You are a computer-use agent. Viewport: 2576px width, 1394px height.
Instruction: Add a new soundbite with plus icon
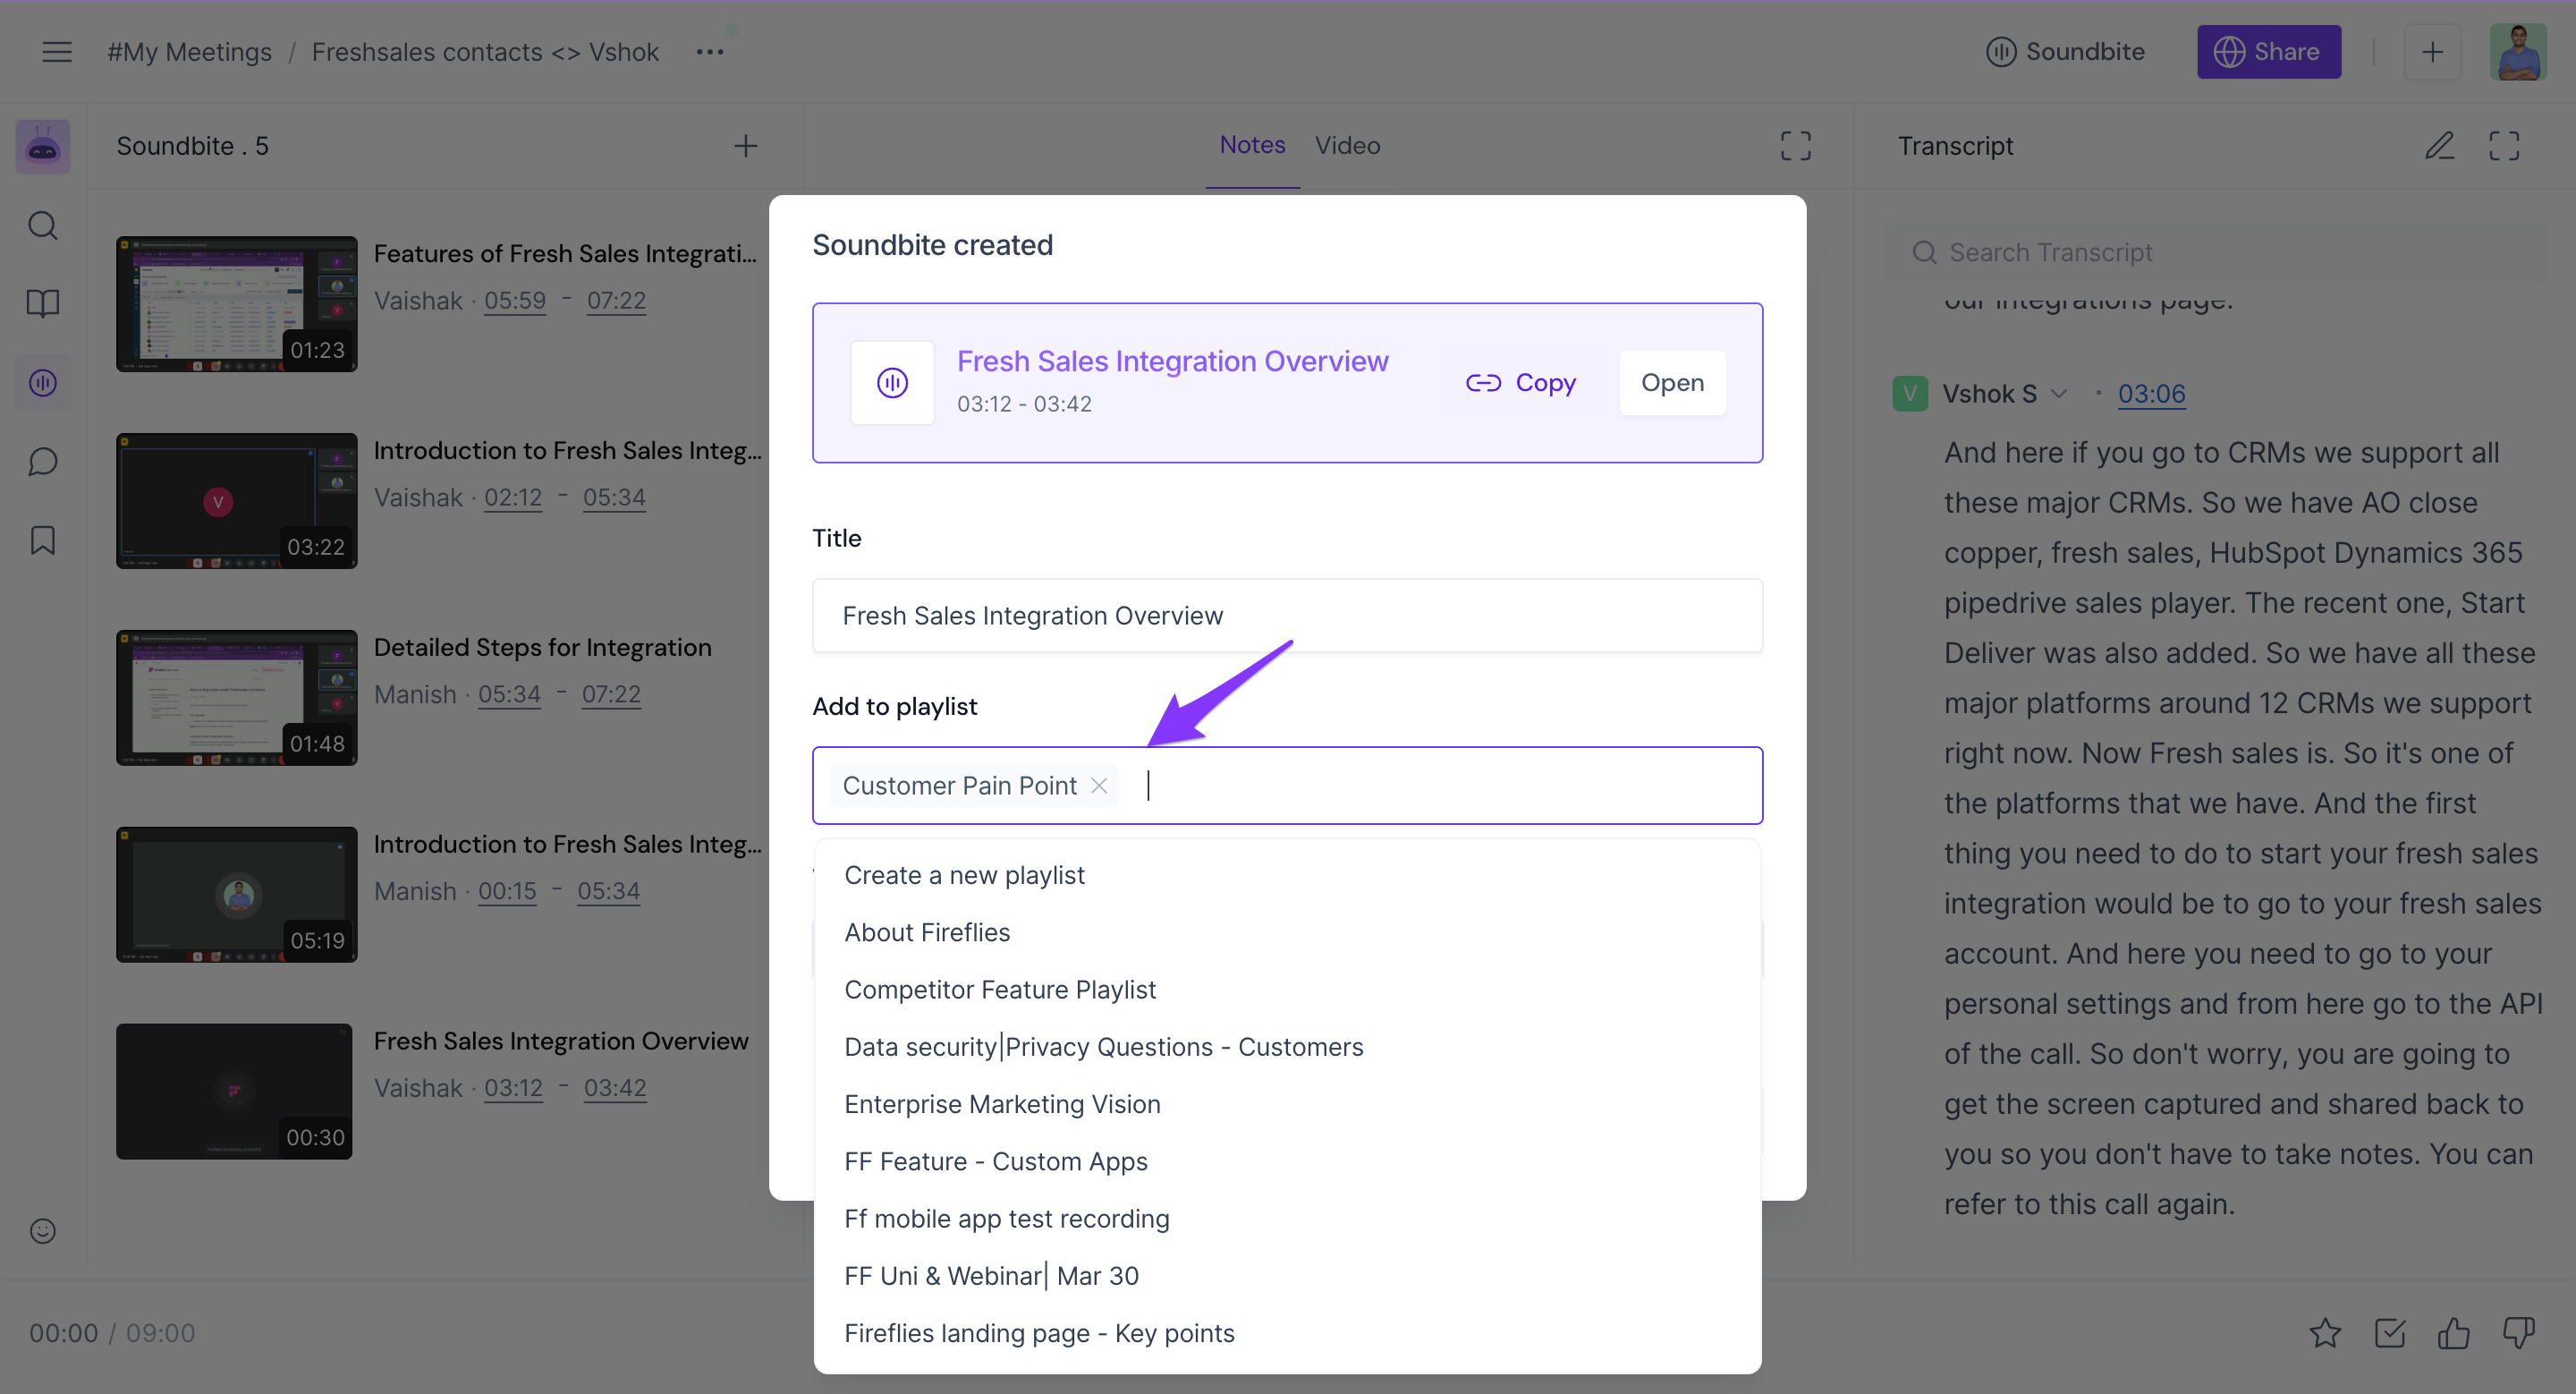746,147
